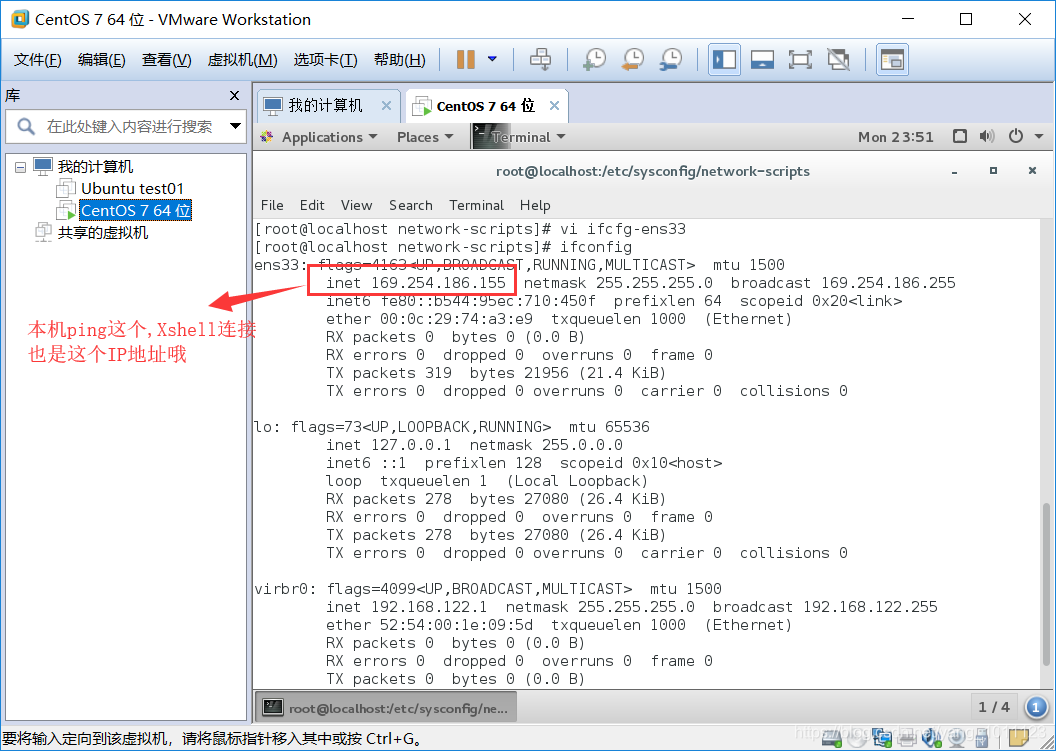This screenshot has width=1056, height=751.
Task: Open the 虚拟机(M) menu
Action: pyautogui.click(x=242, y=60)
